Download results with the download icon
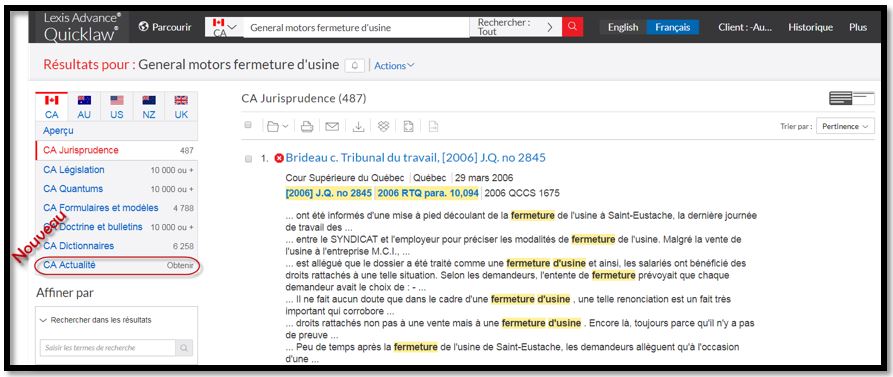 pos(358,126)
